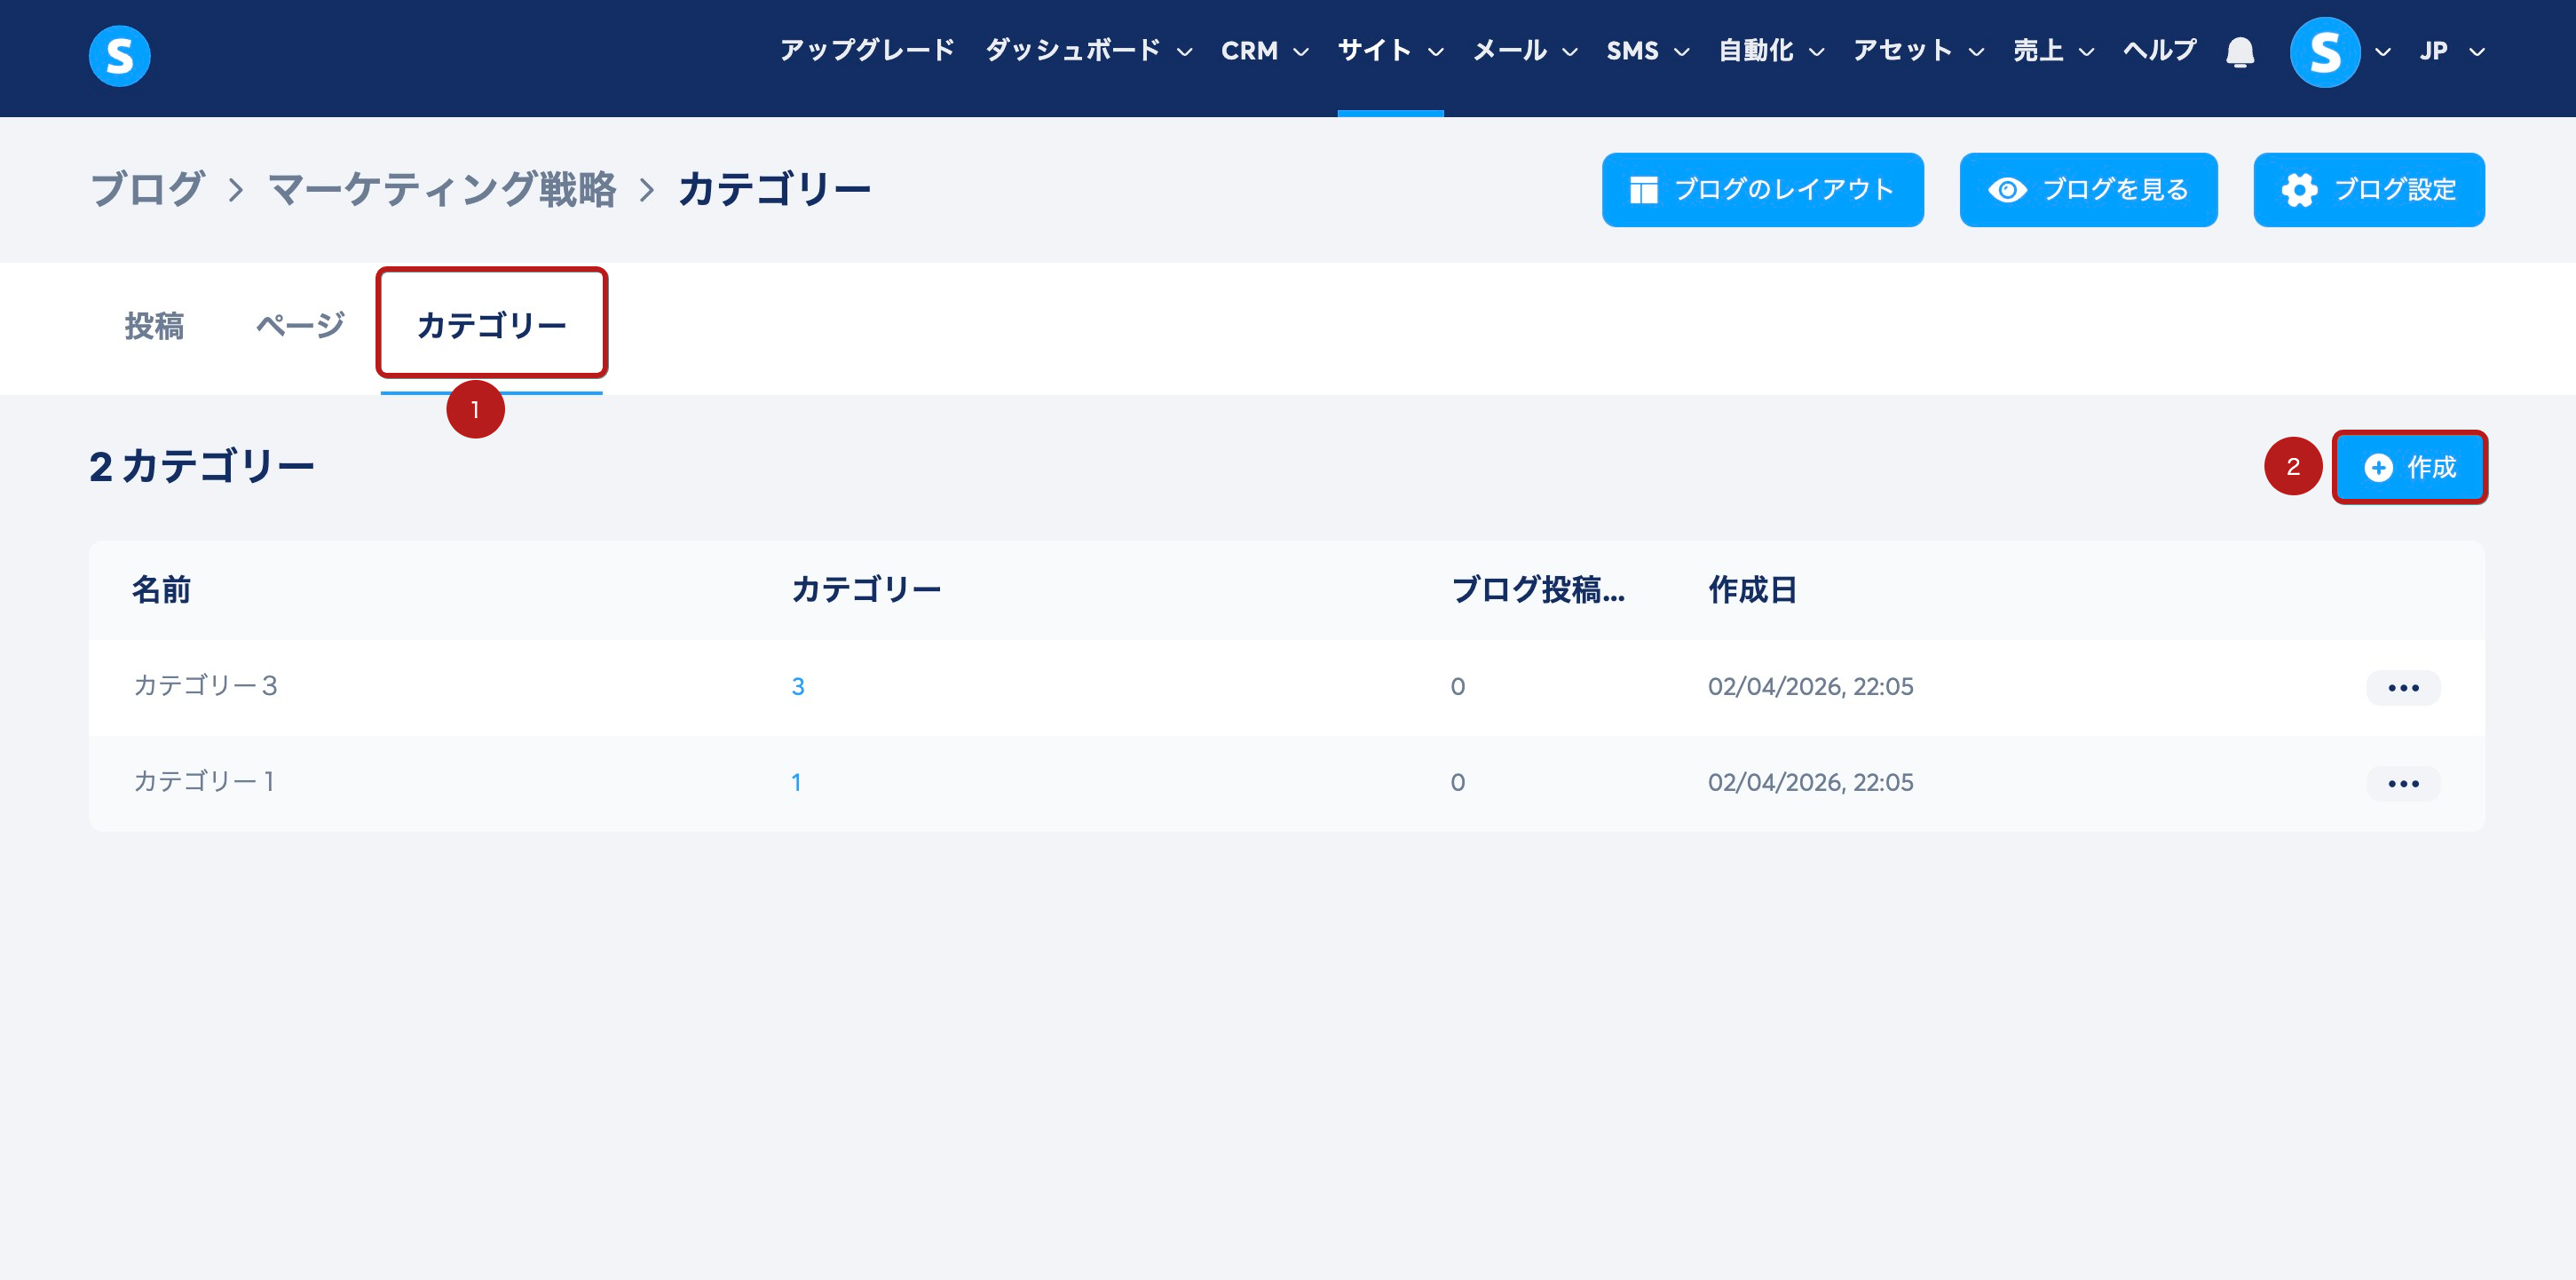
Task: Click the user avatar icon
Action: (x=2324, y=52)
